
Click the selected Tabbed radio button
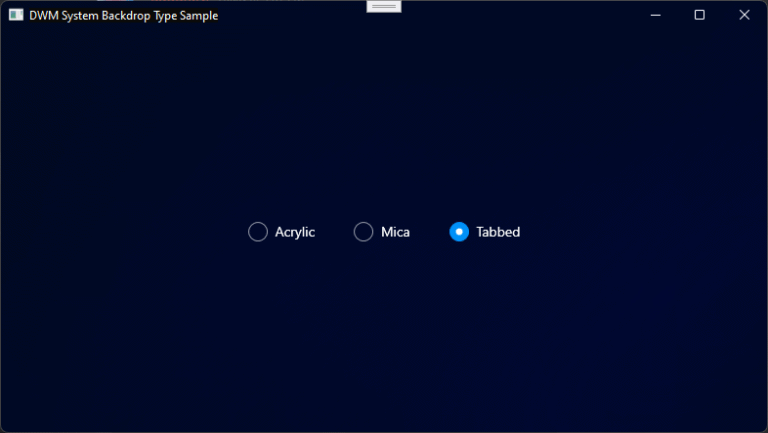click(x=459, y=232)
